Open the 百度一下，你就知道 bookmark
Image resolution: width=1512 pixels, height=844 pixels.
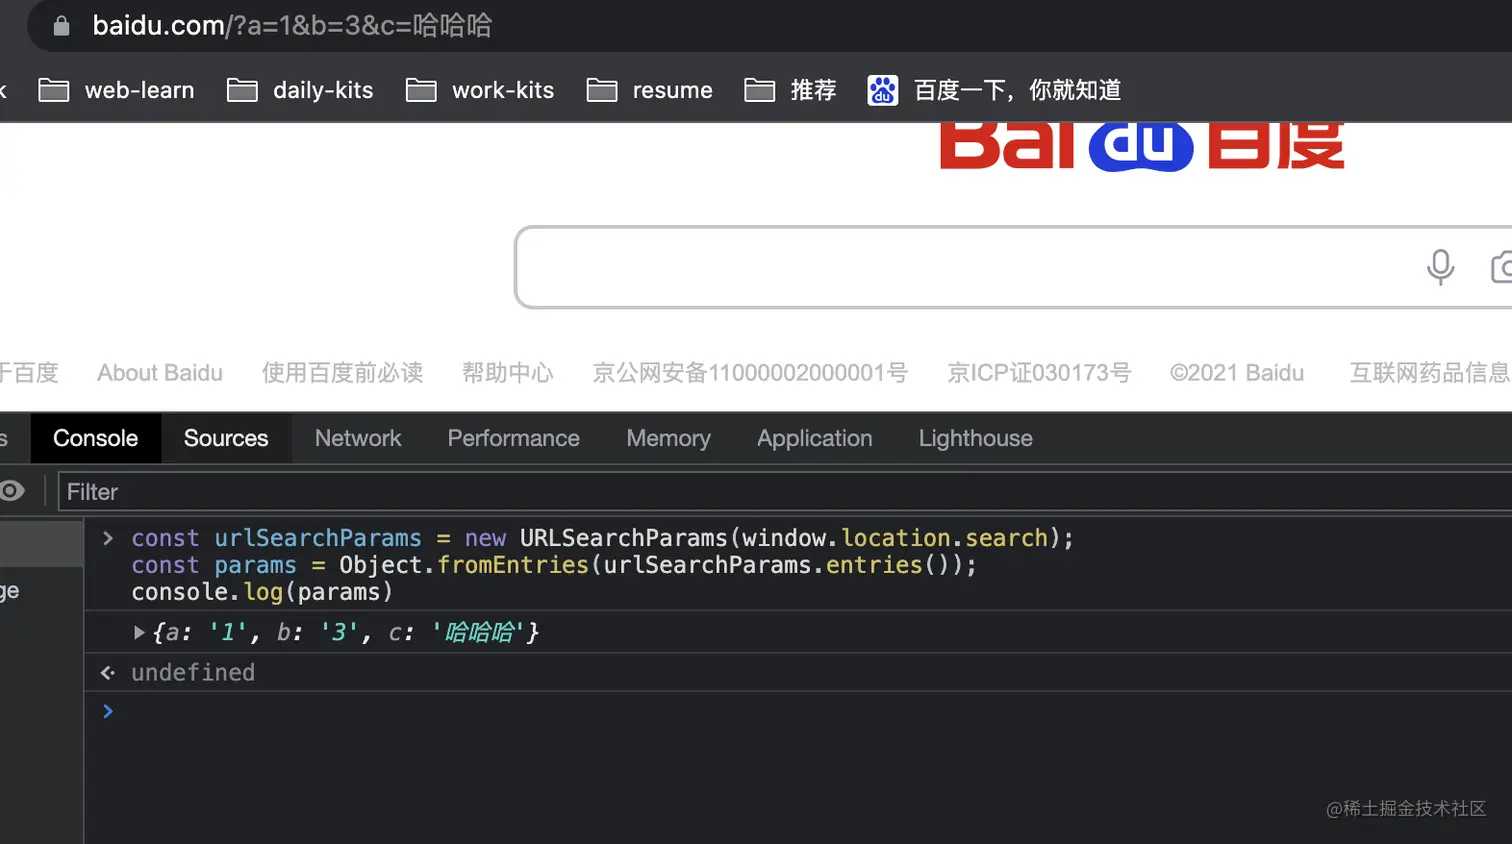994,90
